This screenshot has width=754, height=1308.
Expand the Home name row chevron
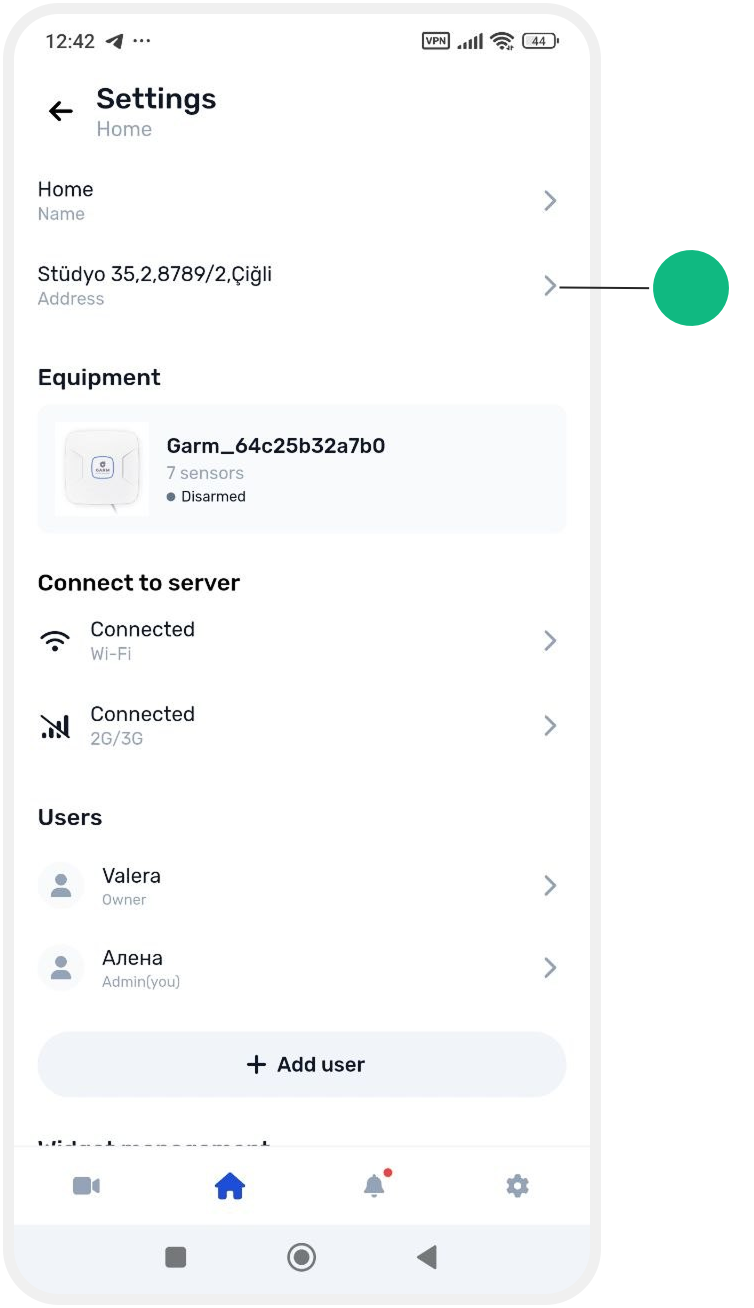[x=550, y=201]
